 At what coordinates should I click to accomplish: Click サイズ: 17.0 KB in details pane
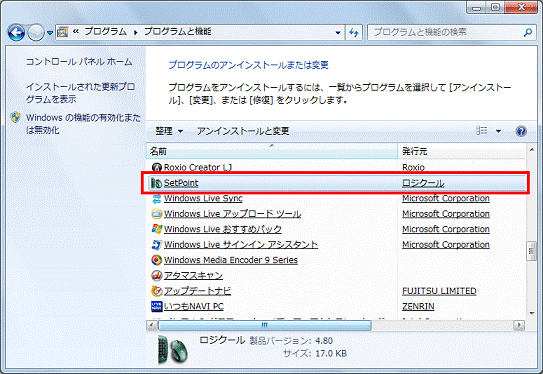[314, 354]
